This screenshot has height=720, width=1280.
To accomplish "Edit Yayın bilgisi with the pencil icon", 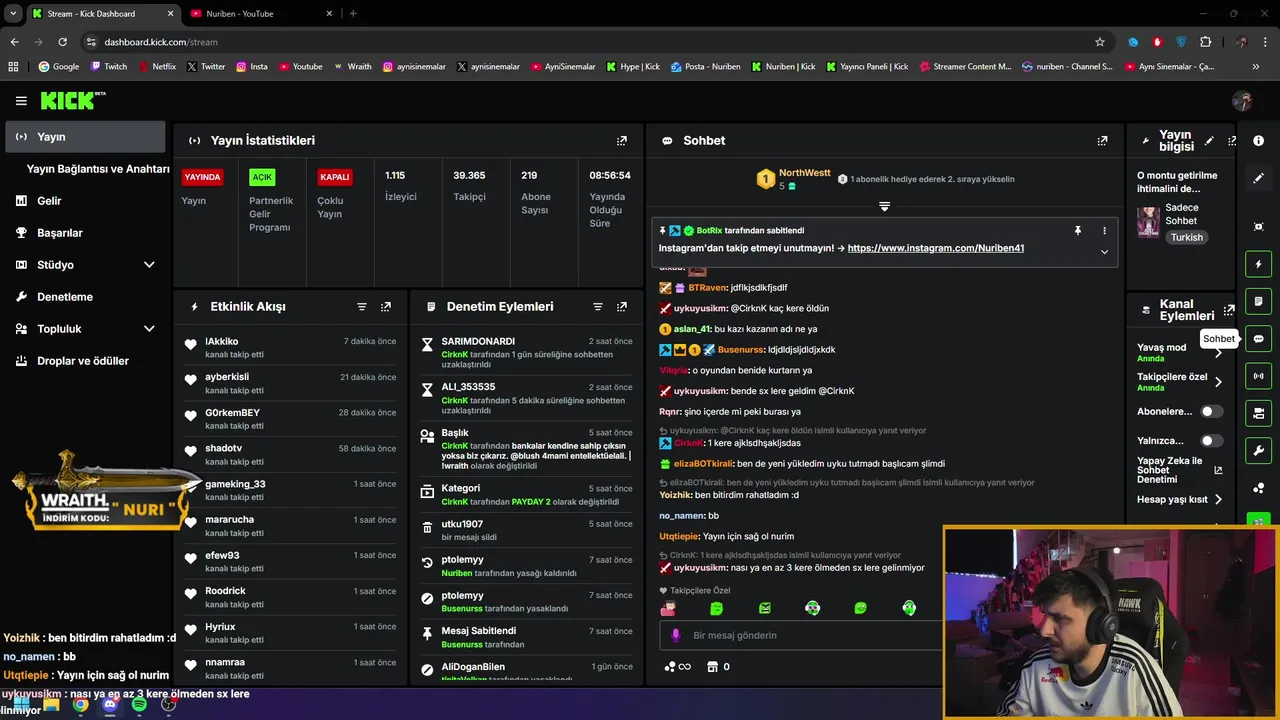I will point(1209,141).
